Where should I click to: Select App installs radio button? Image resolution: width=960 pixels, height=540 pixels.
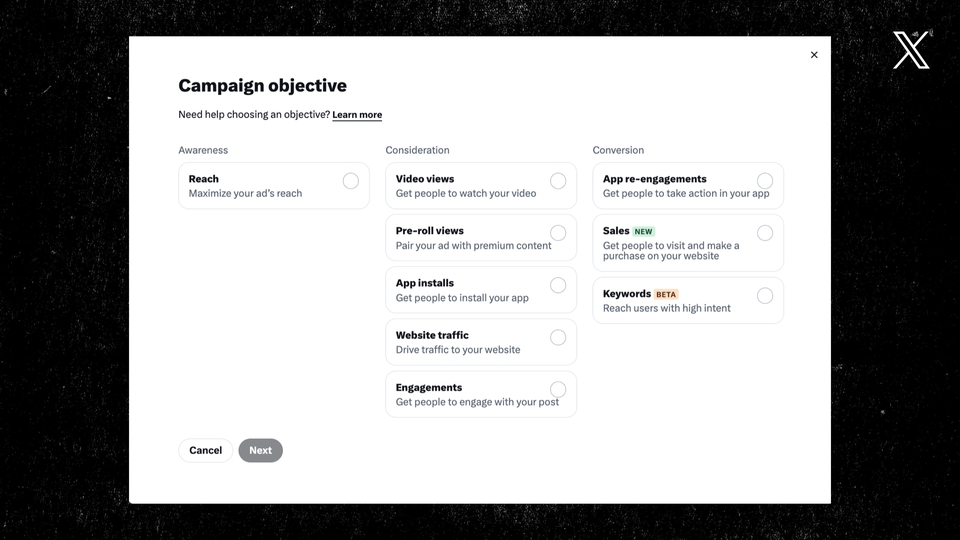coord(558,285)
